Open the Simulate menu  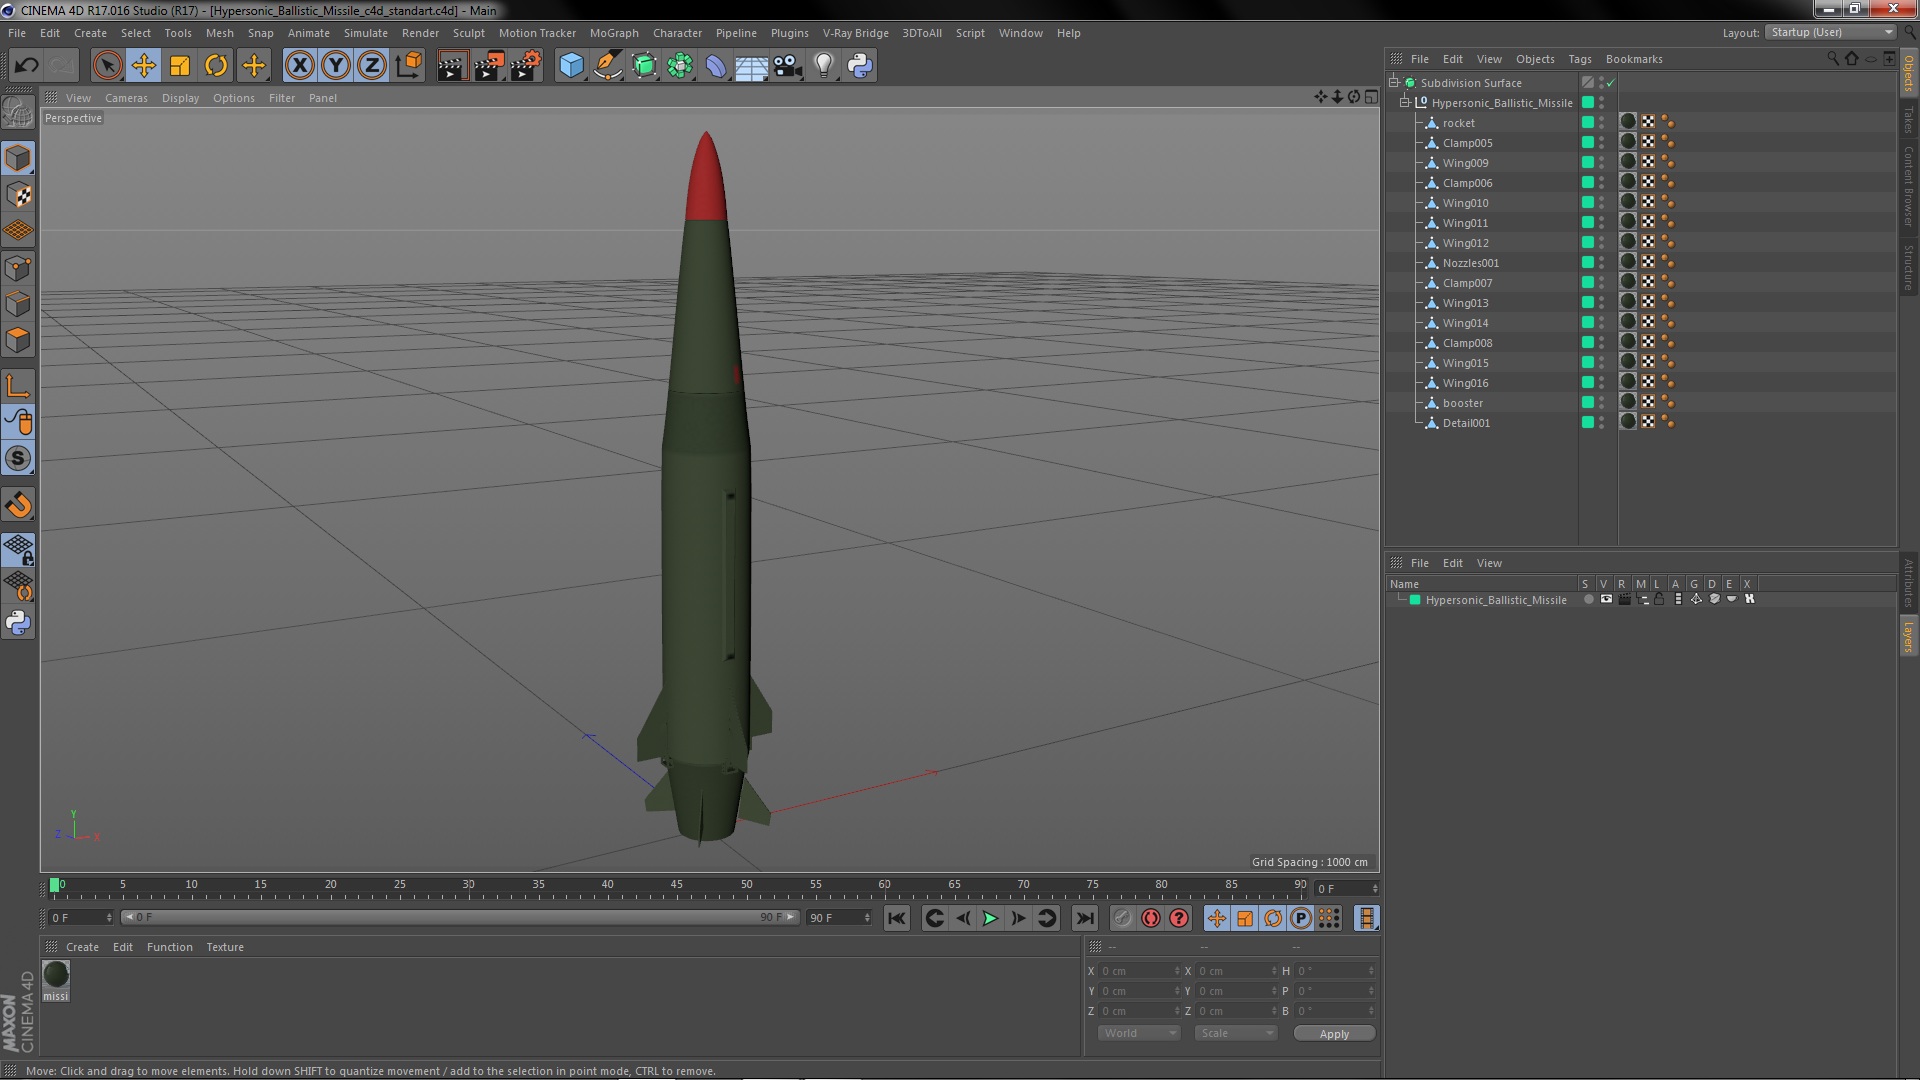point(365,33)
